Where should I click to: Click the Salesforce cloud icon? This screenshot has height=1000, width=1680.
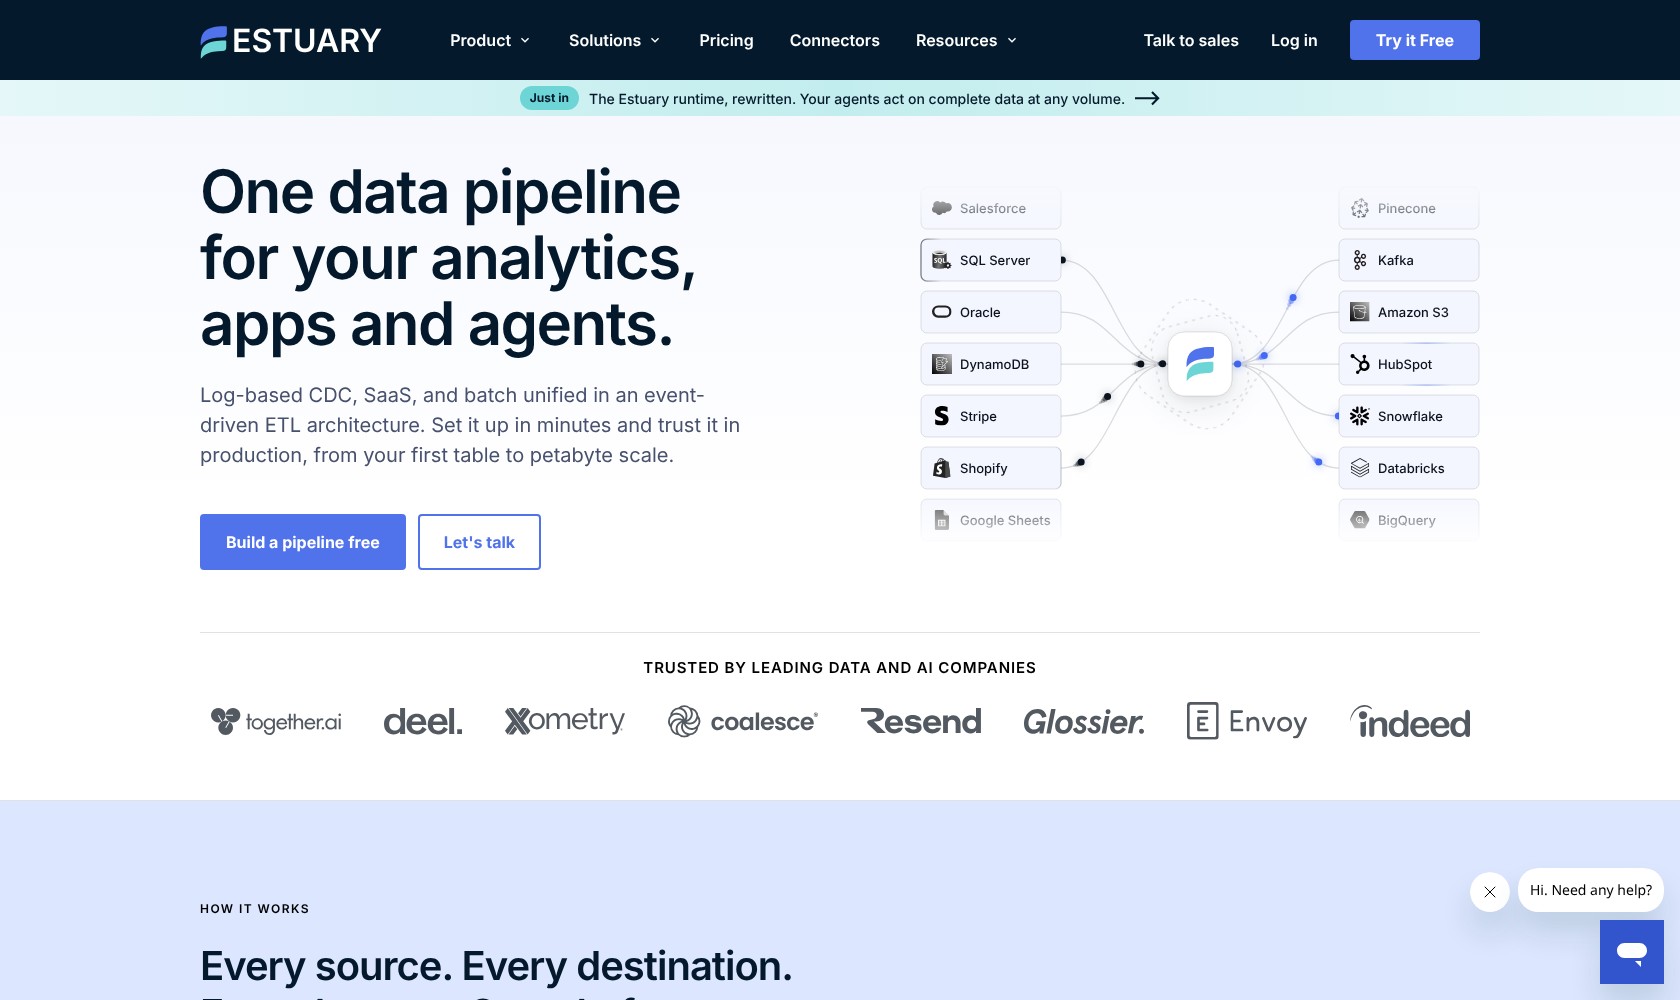point(941,208)
